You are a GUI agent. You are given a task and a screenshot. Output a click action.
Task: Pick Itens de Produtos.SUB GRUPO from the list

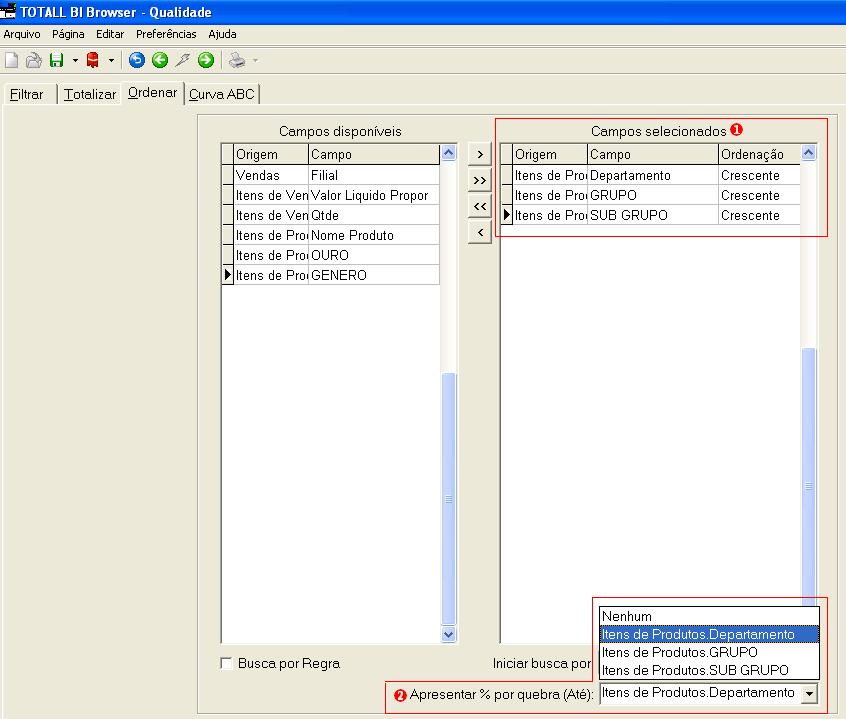[709, 670]
